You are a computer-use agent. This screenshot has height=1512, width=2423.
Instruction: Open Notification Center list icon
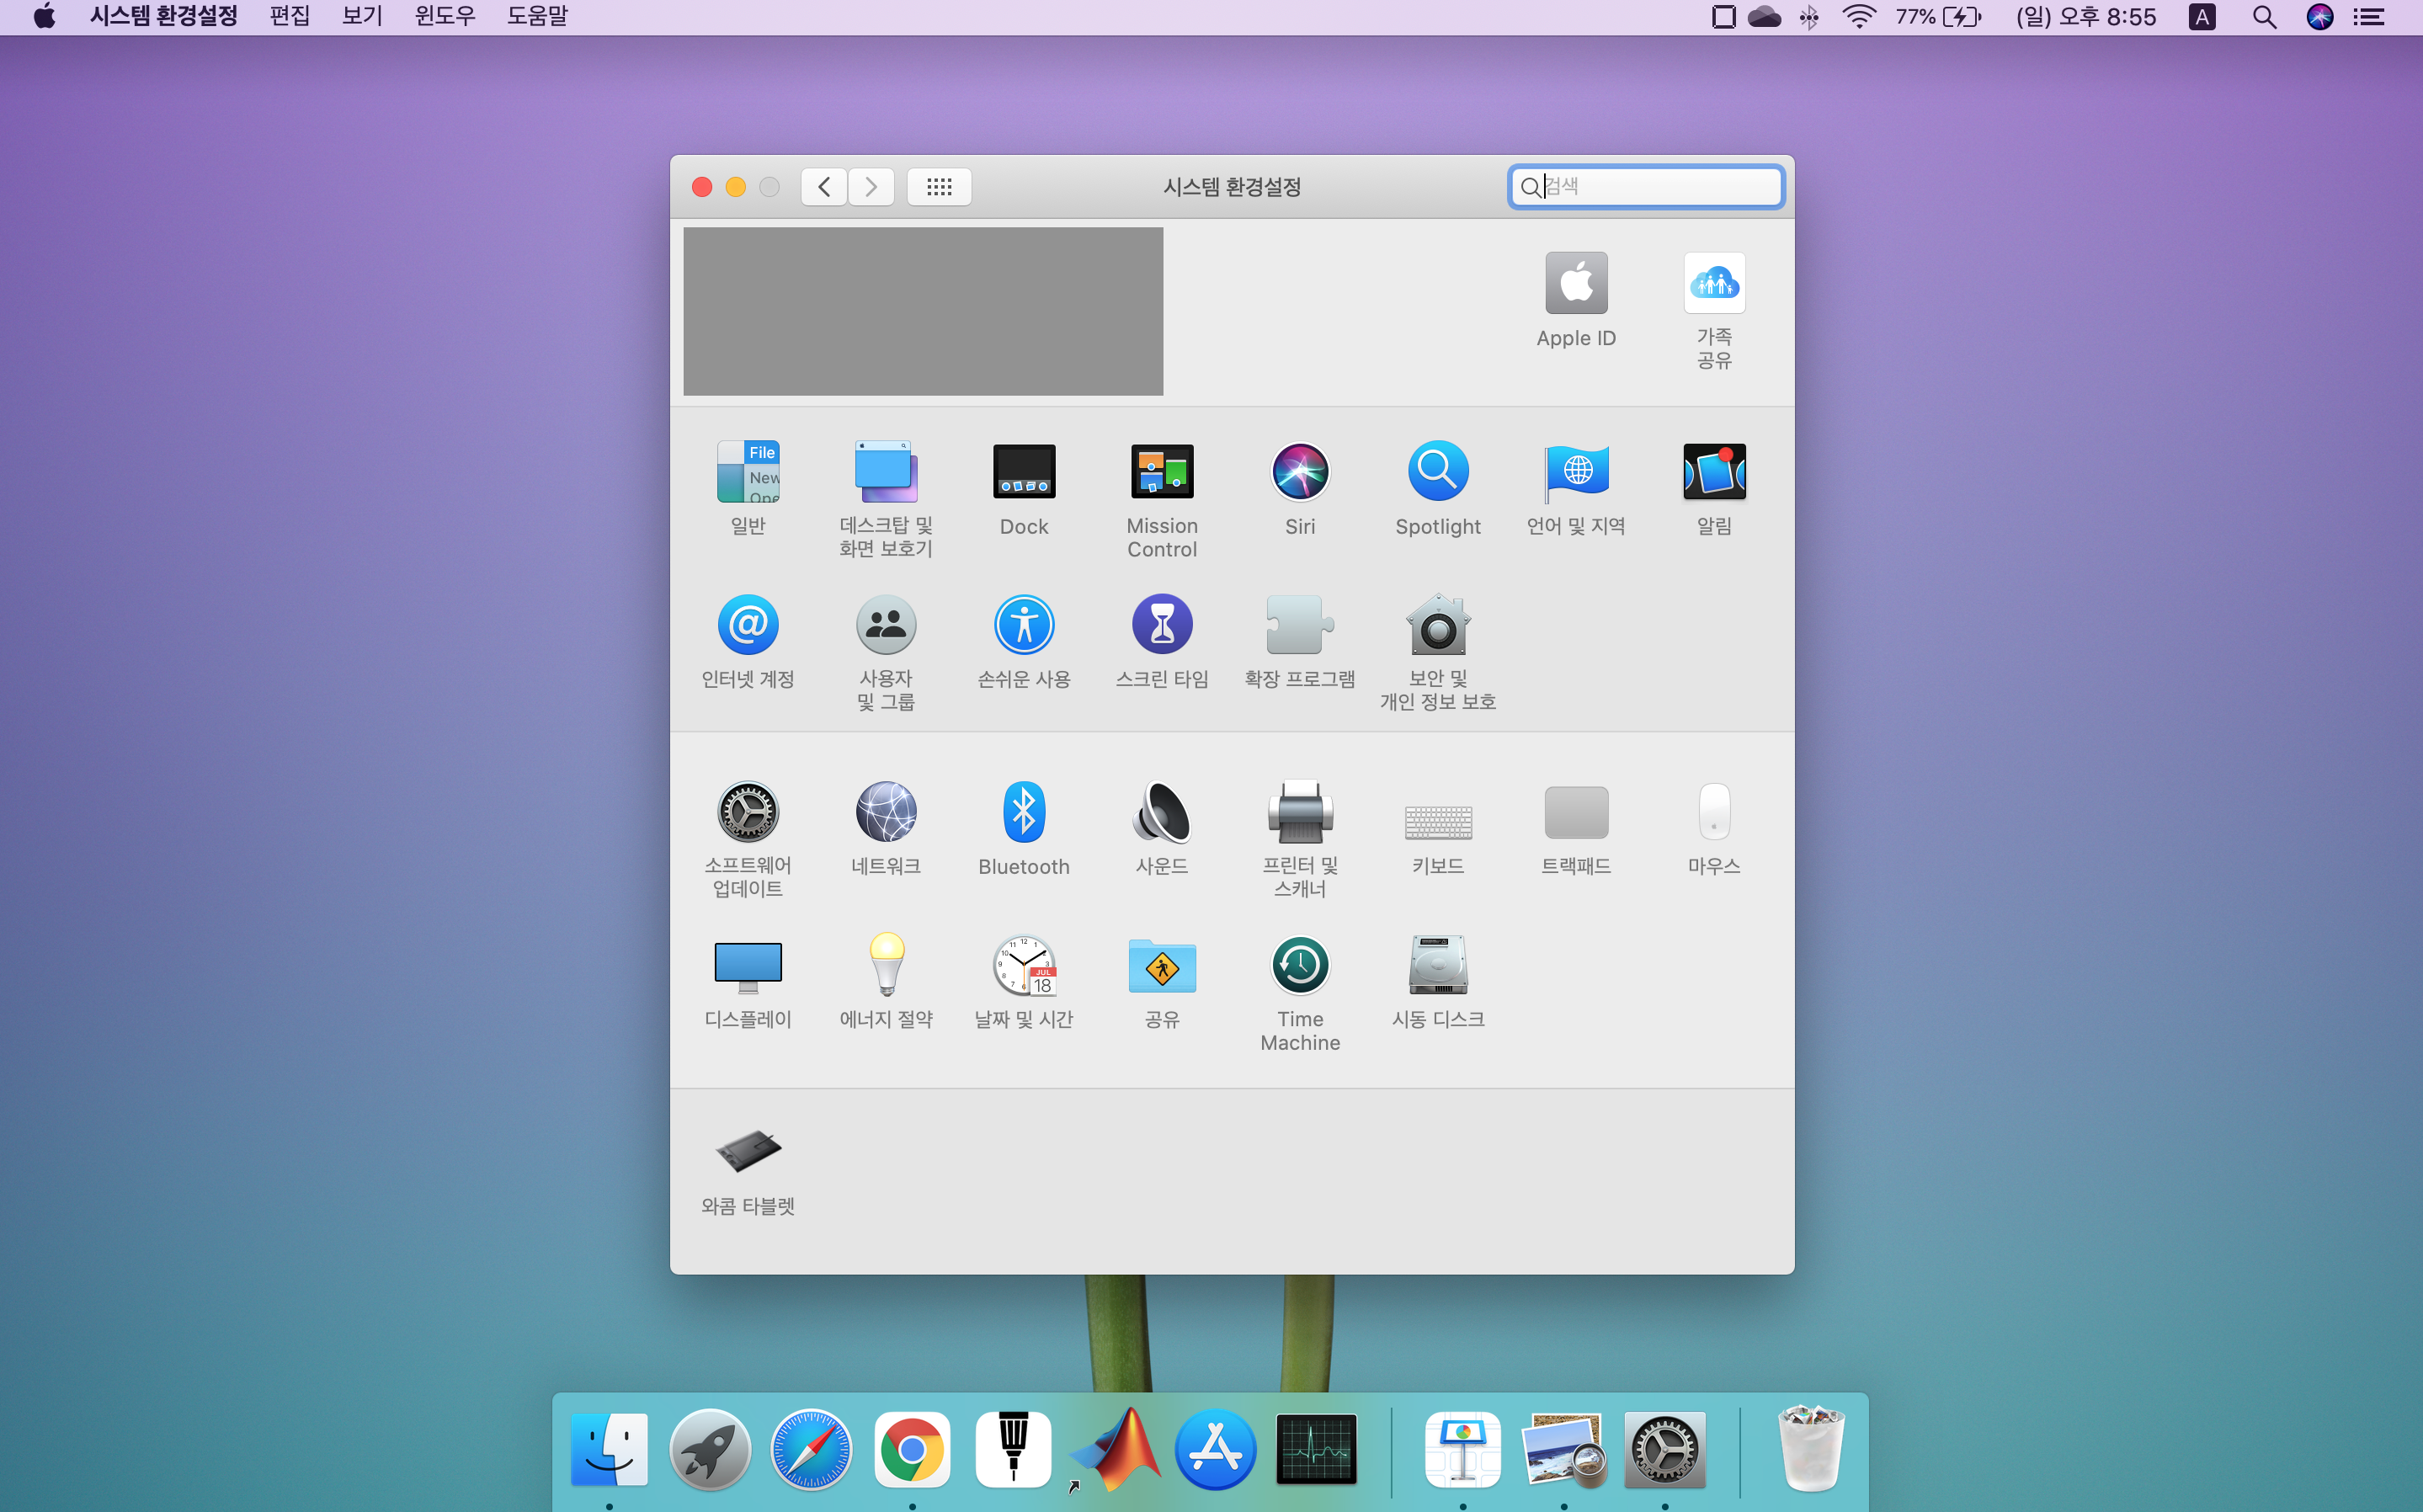pos(2369,17)
